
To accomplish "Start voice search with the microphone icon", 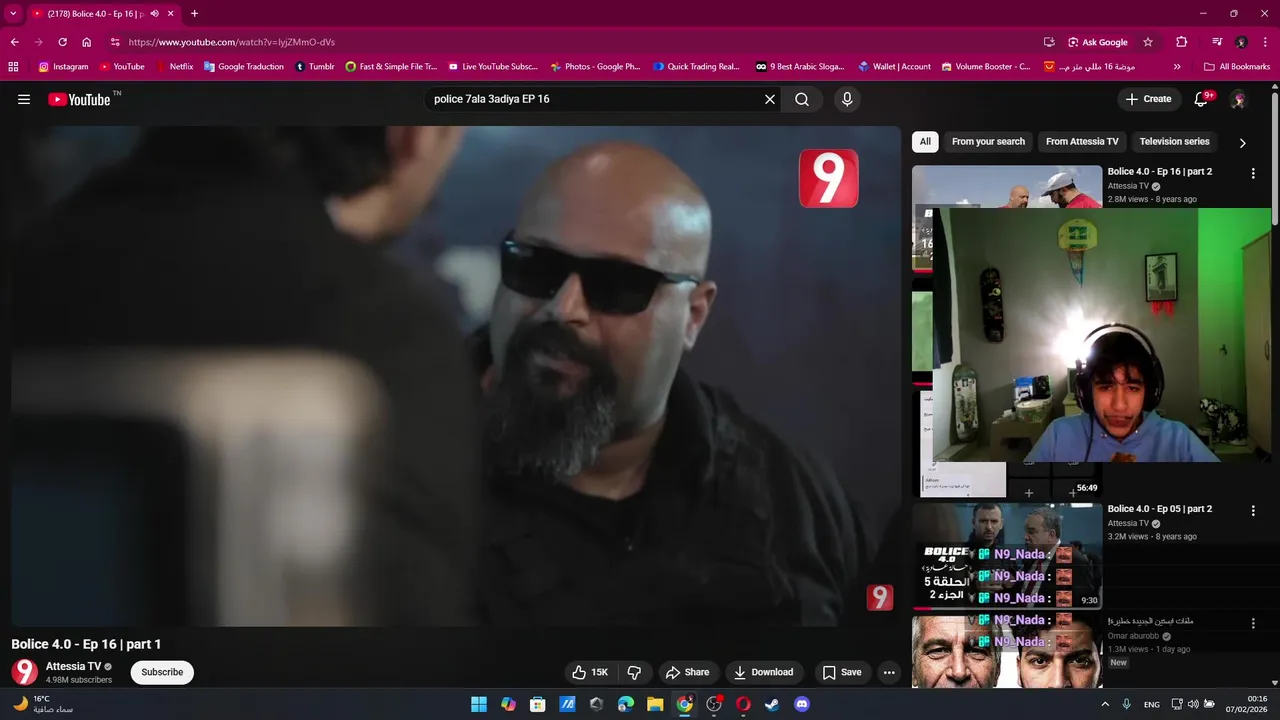I will pyautogui.click(x=847, y=99).
